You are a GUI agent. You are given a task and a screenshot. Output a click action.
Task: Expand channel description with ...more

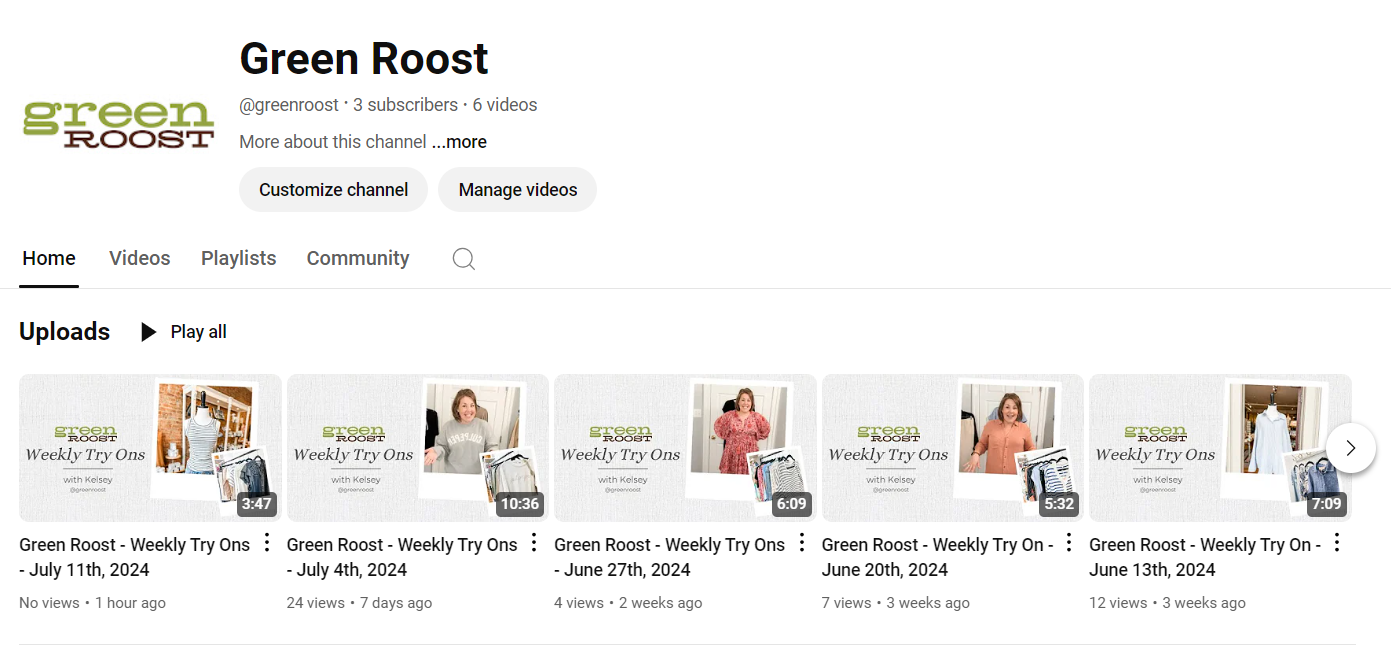tap(459, 142)
